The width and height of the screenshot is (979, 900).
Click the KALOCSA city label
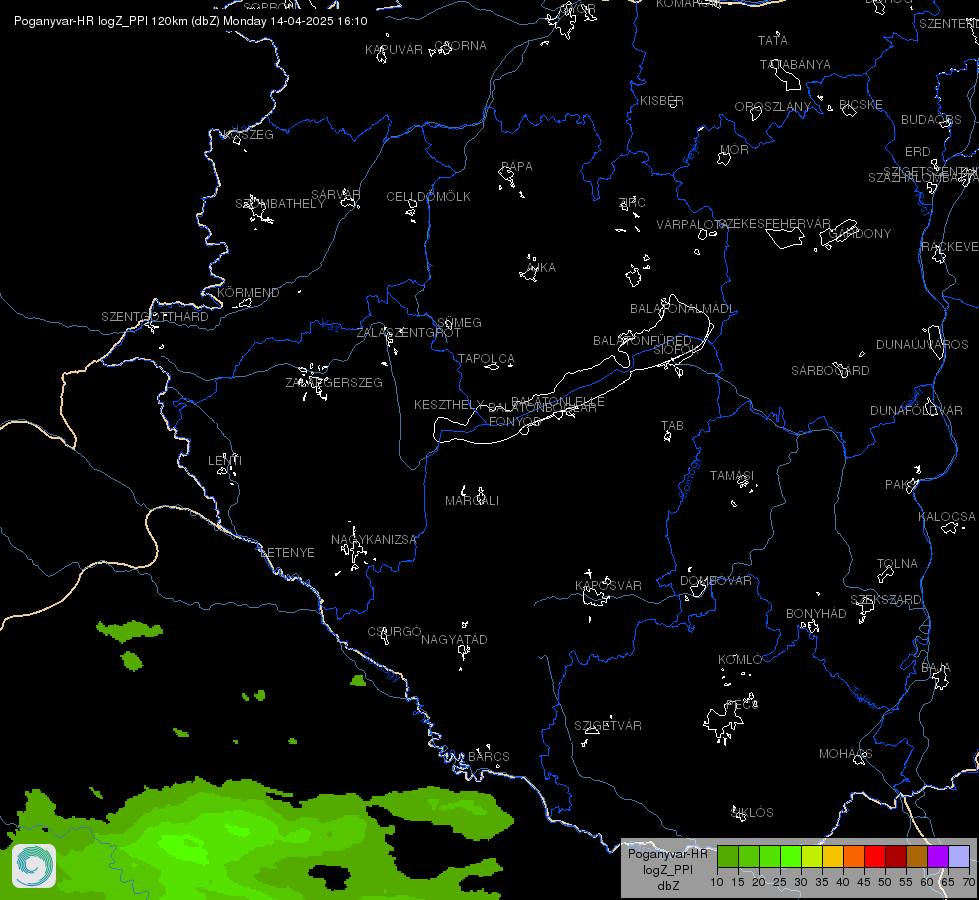[x=947, y=517]
